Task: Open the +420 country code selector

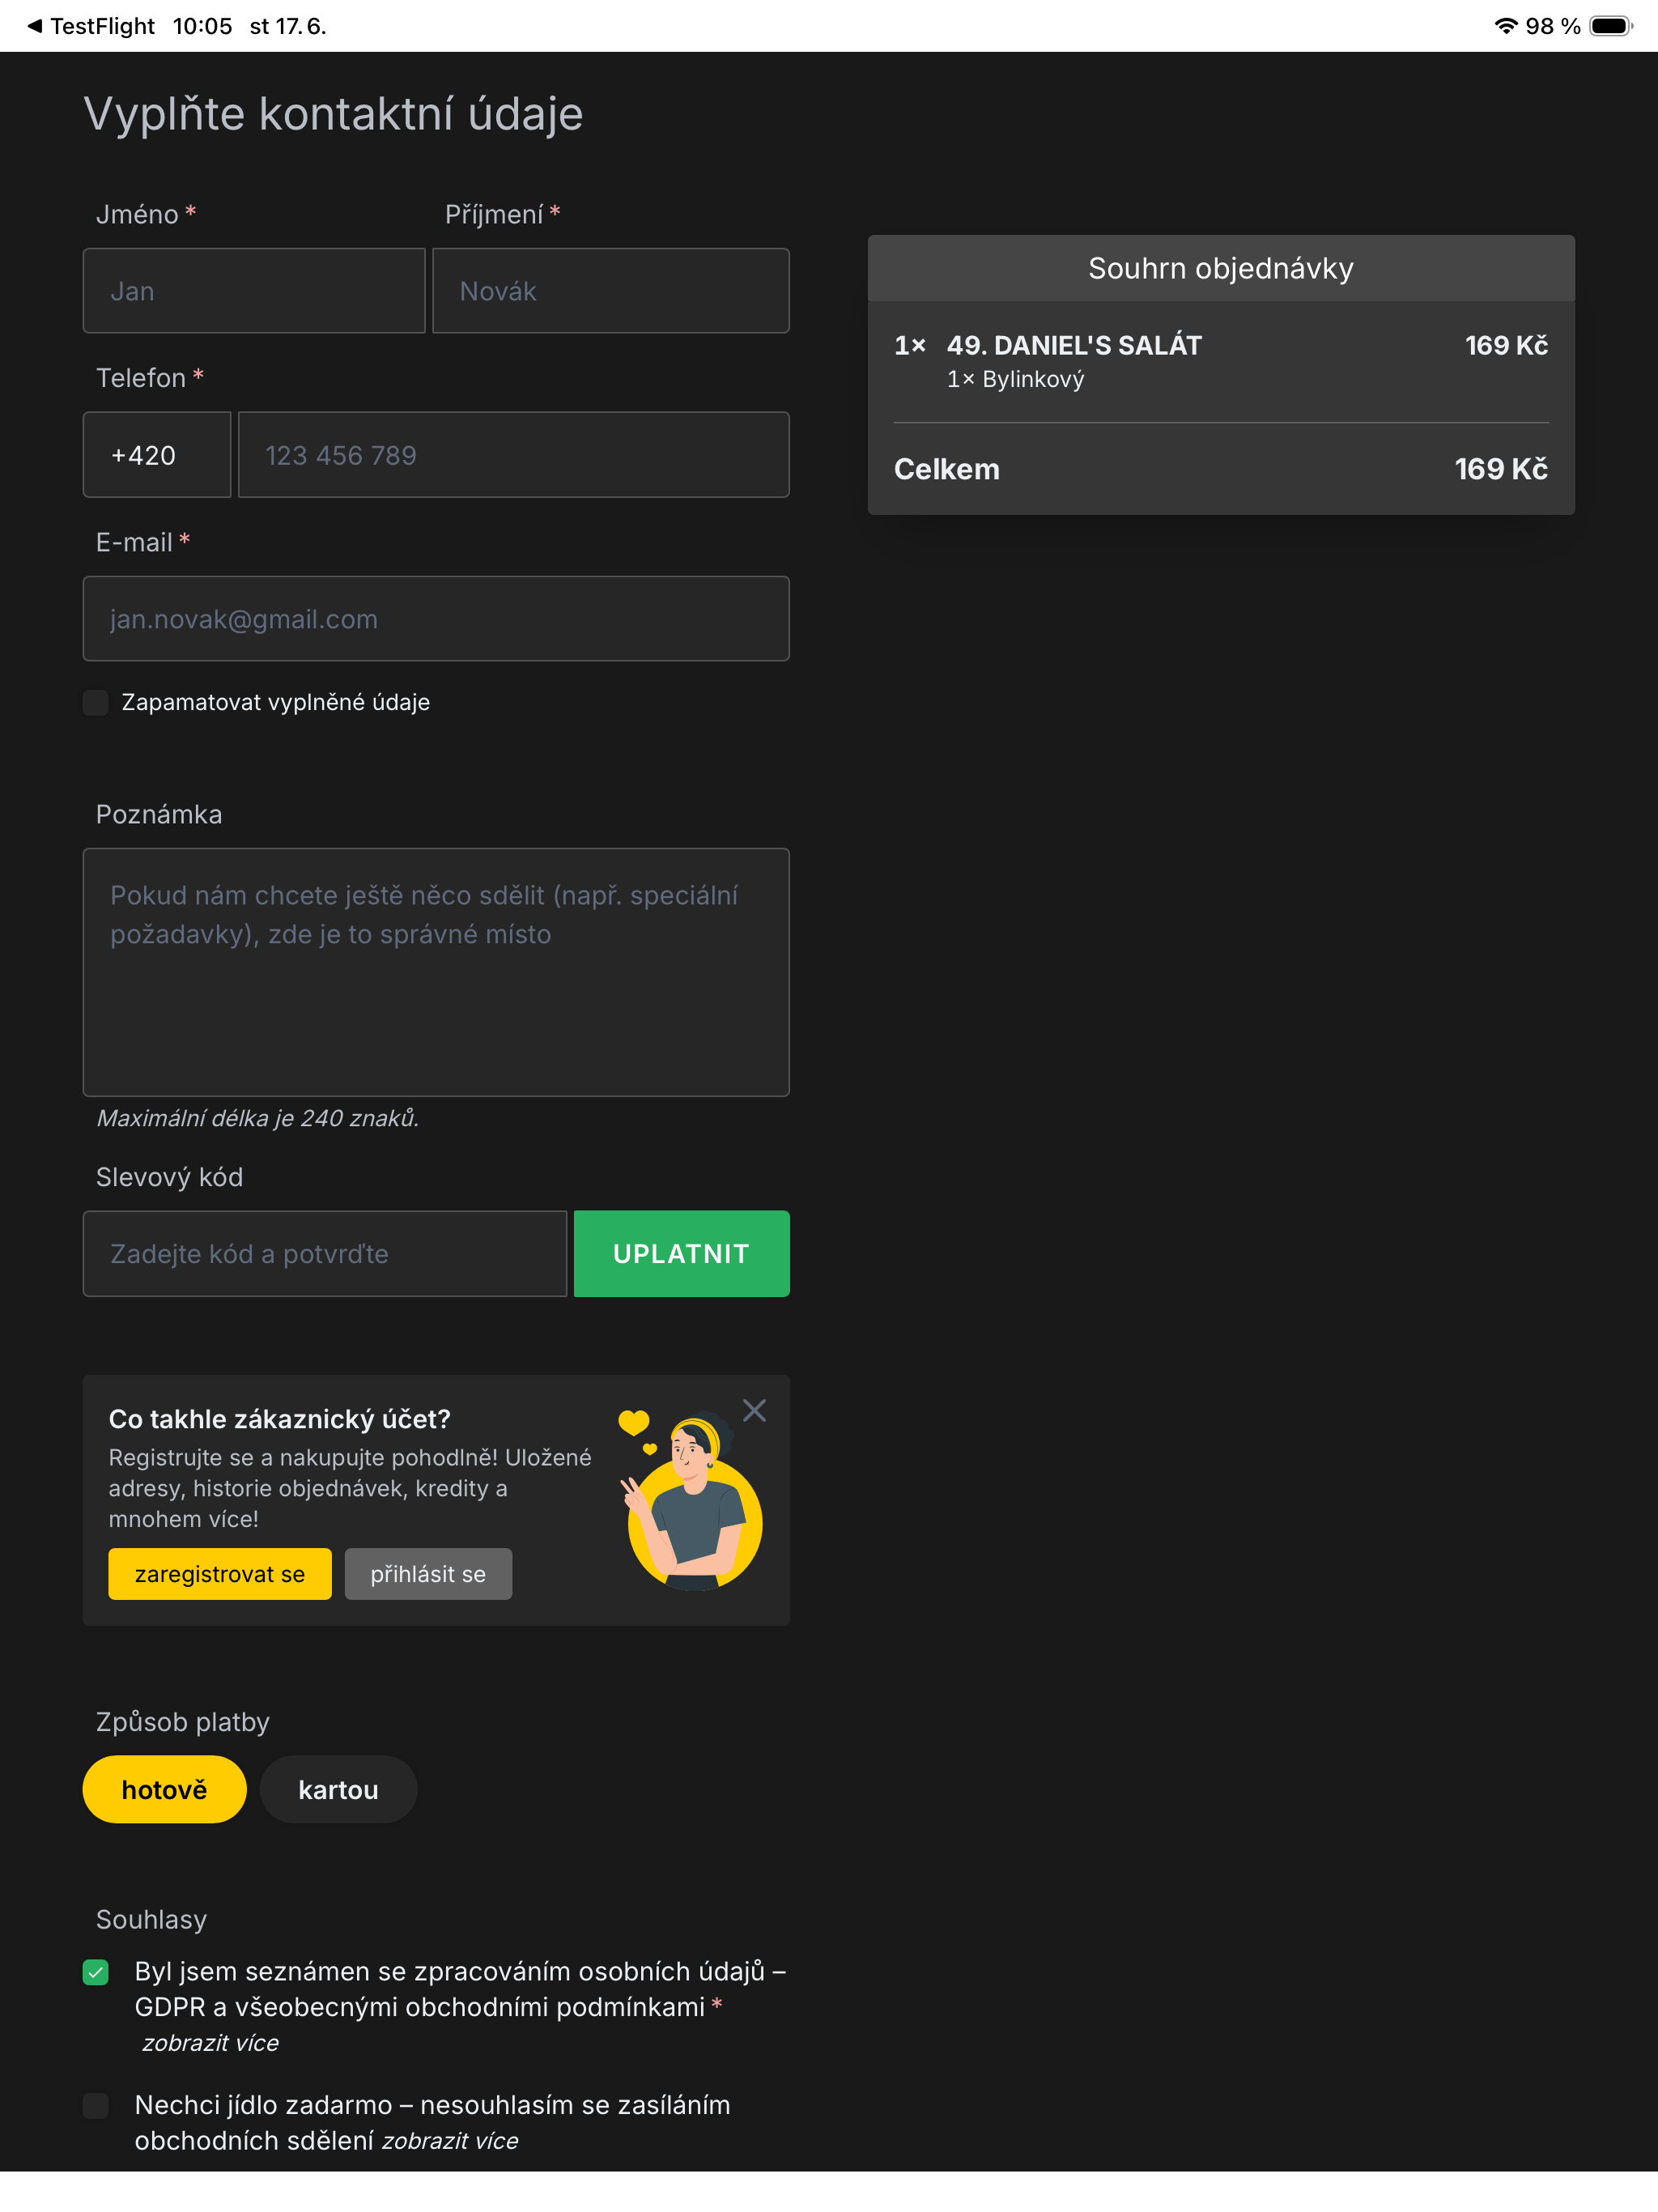Action: tap(157, 455)
